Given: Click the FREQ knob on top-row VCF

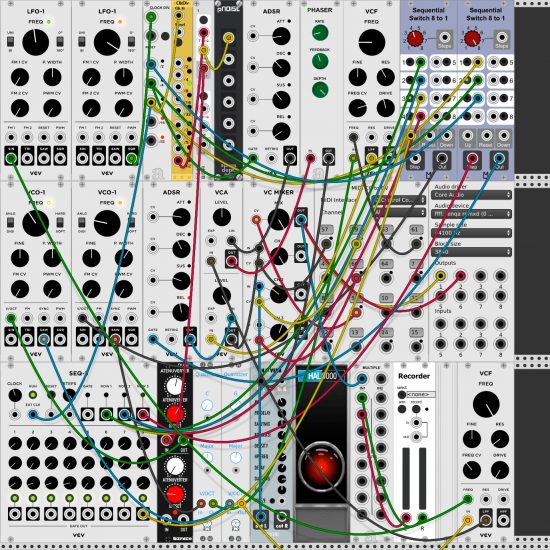Looking at the screenshot, I should click(x=372, y=42).
